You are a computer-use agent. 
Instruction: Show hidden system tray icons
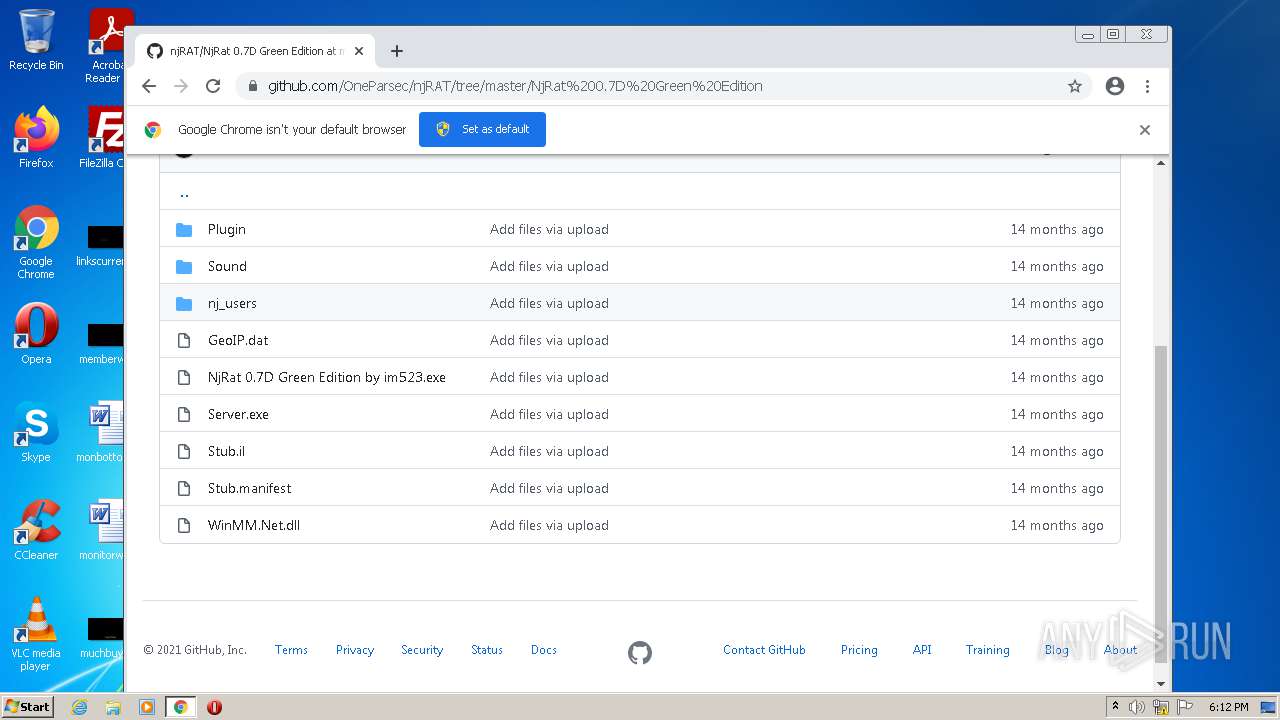tap(1115, 707)
